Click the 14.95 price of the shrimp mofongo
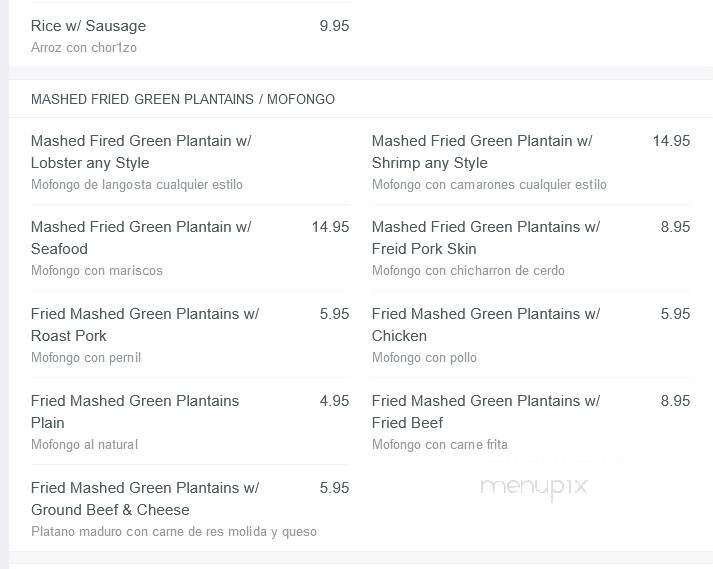The image size is (713, 569). [x=671, y=141]
